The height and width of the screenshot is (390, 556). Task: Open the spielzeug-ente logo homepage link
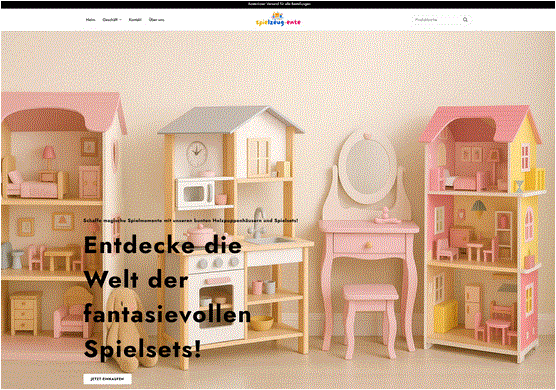(278, 19)
